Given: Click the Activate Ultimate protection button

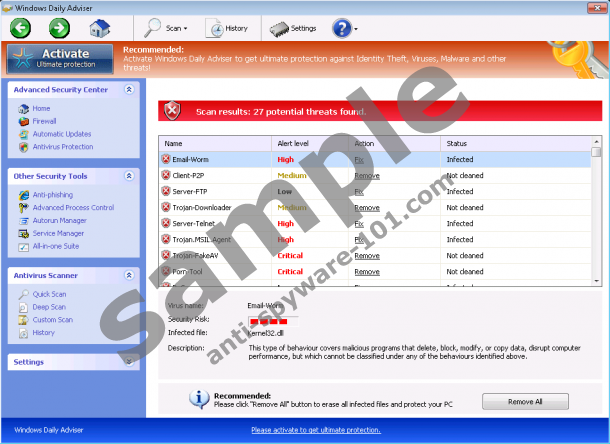Looking at the screenshot, I should click(60, 58).
